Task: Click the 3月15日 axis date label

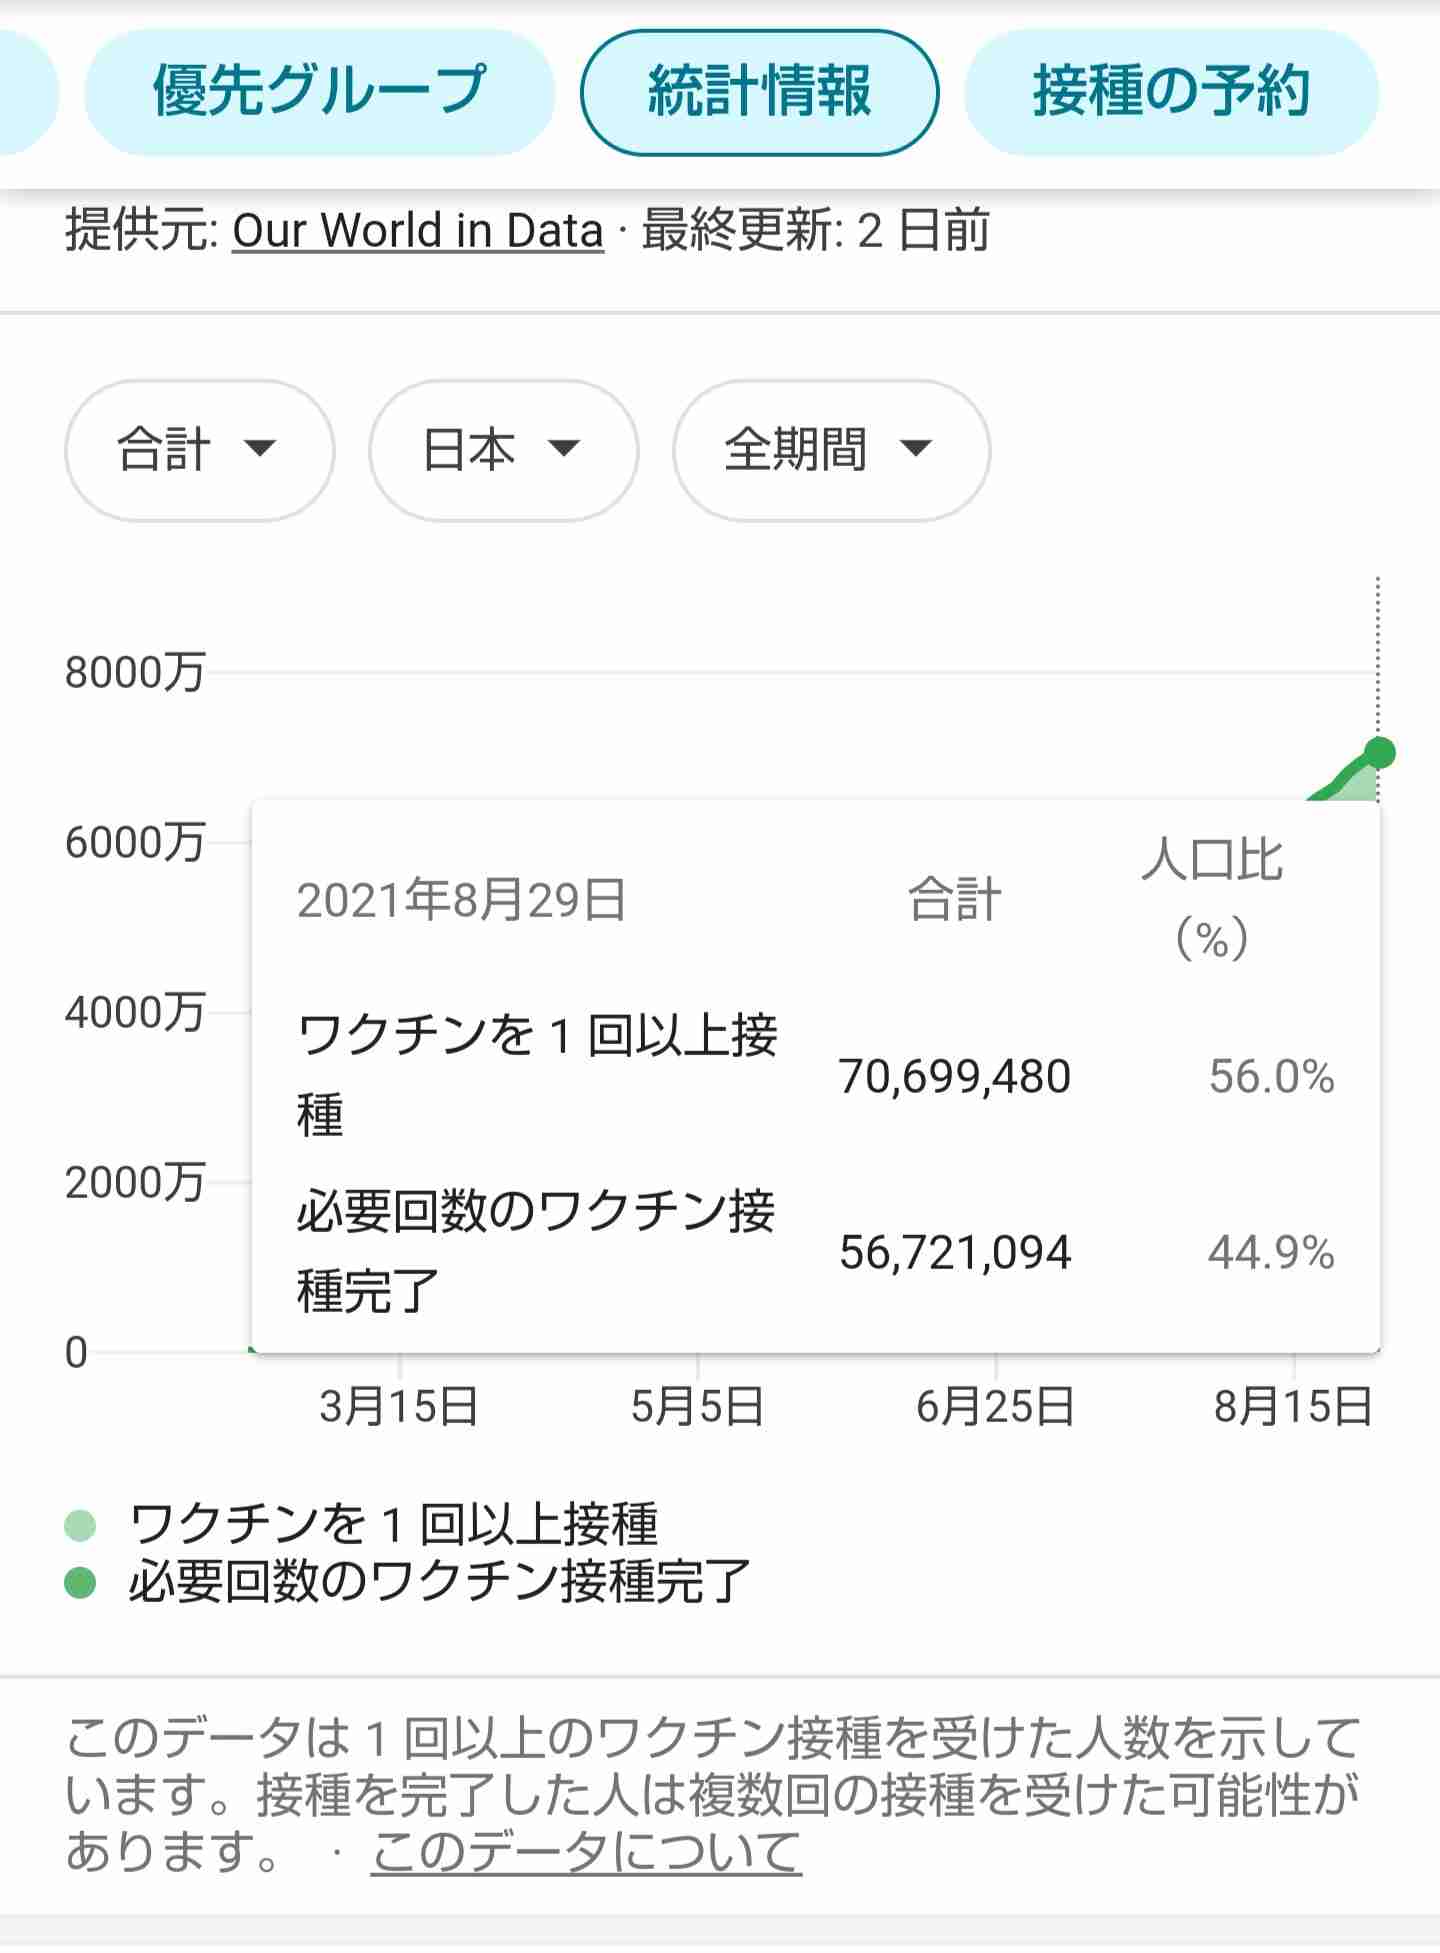Action: (x=399, y=1407)
